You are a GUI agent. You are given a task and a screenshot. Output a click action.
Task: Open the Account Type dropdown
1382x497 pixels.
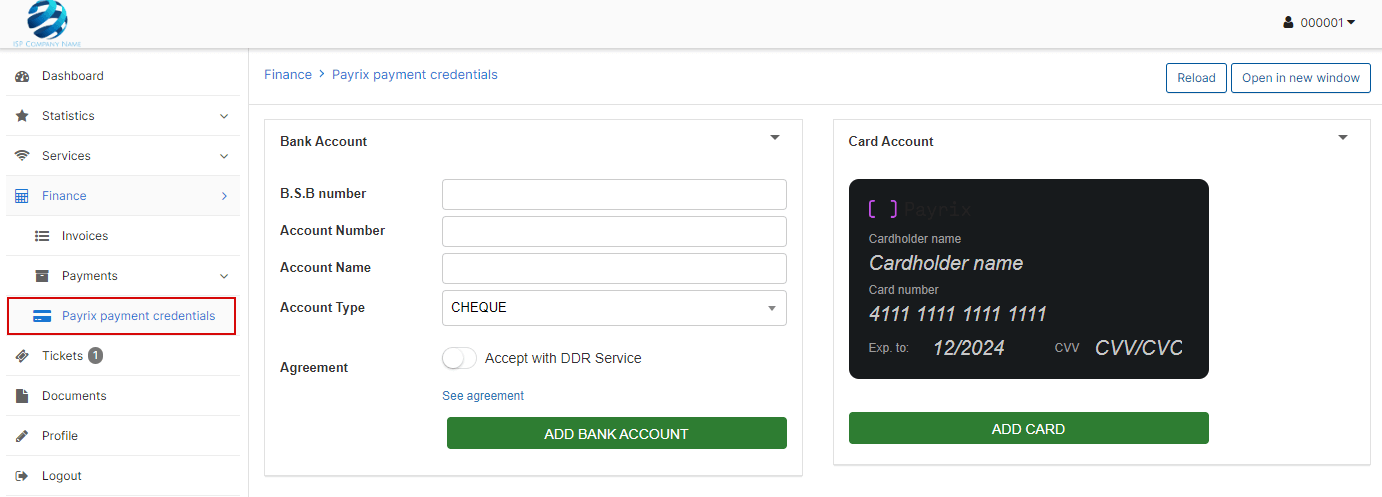pyautogui.click(x=614, y=308)
